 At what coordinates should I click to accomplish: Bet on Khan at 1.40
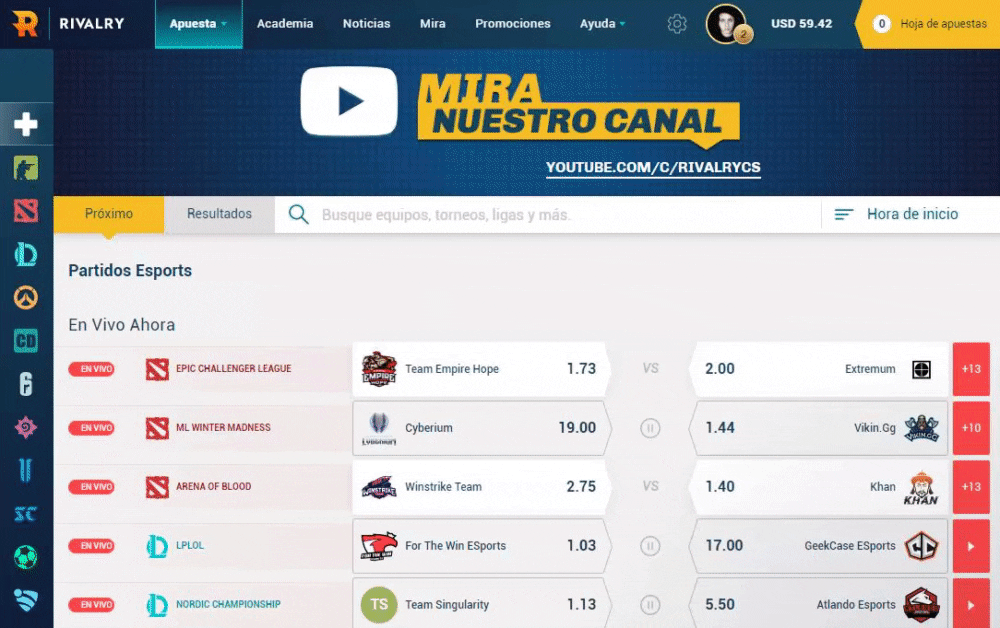pyautogui.click(x=819, y=487)
